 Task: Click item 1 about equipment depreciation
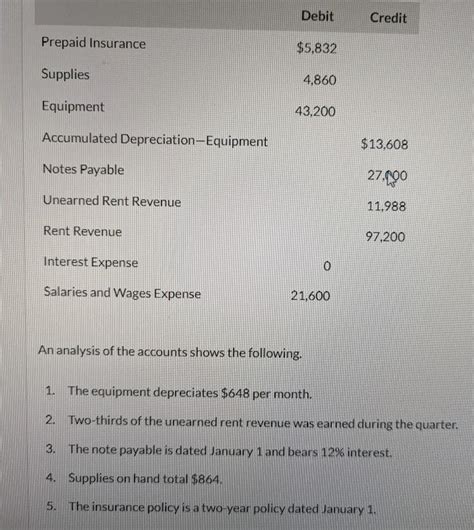[179, 392]
